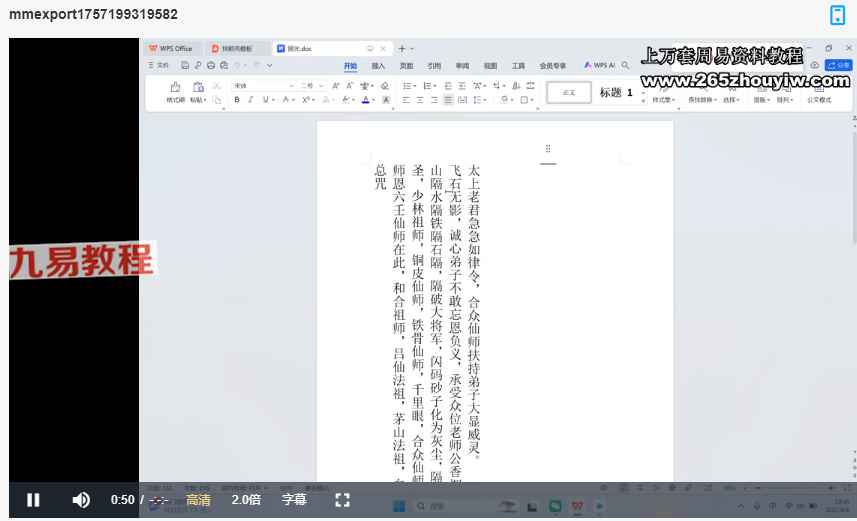Image resolution: width=857 pixels, height=521 pixels.
Task: Expand the font name dropdown showing 宋体
Action: pyautogui.click(x=291, y=86)
